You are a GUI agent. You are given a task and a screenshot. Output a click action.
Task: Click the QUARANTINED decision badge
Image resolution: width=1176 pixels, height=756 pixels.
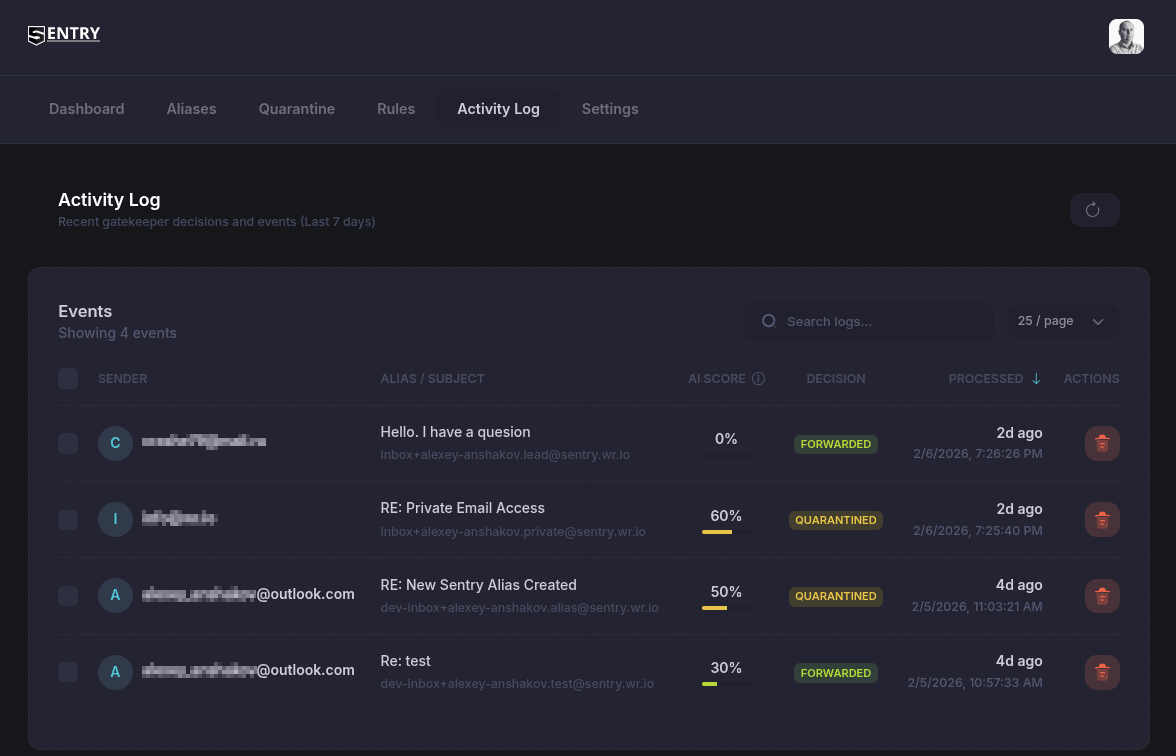(836, 520)
